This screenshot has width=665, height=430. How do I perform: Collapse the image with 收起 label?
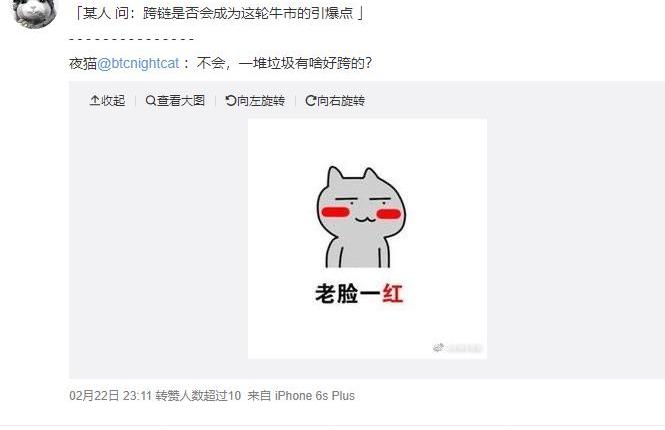point(113,101)
